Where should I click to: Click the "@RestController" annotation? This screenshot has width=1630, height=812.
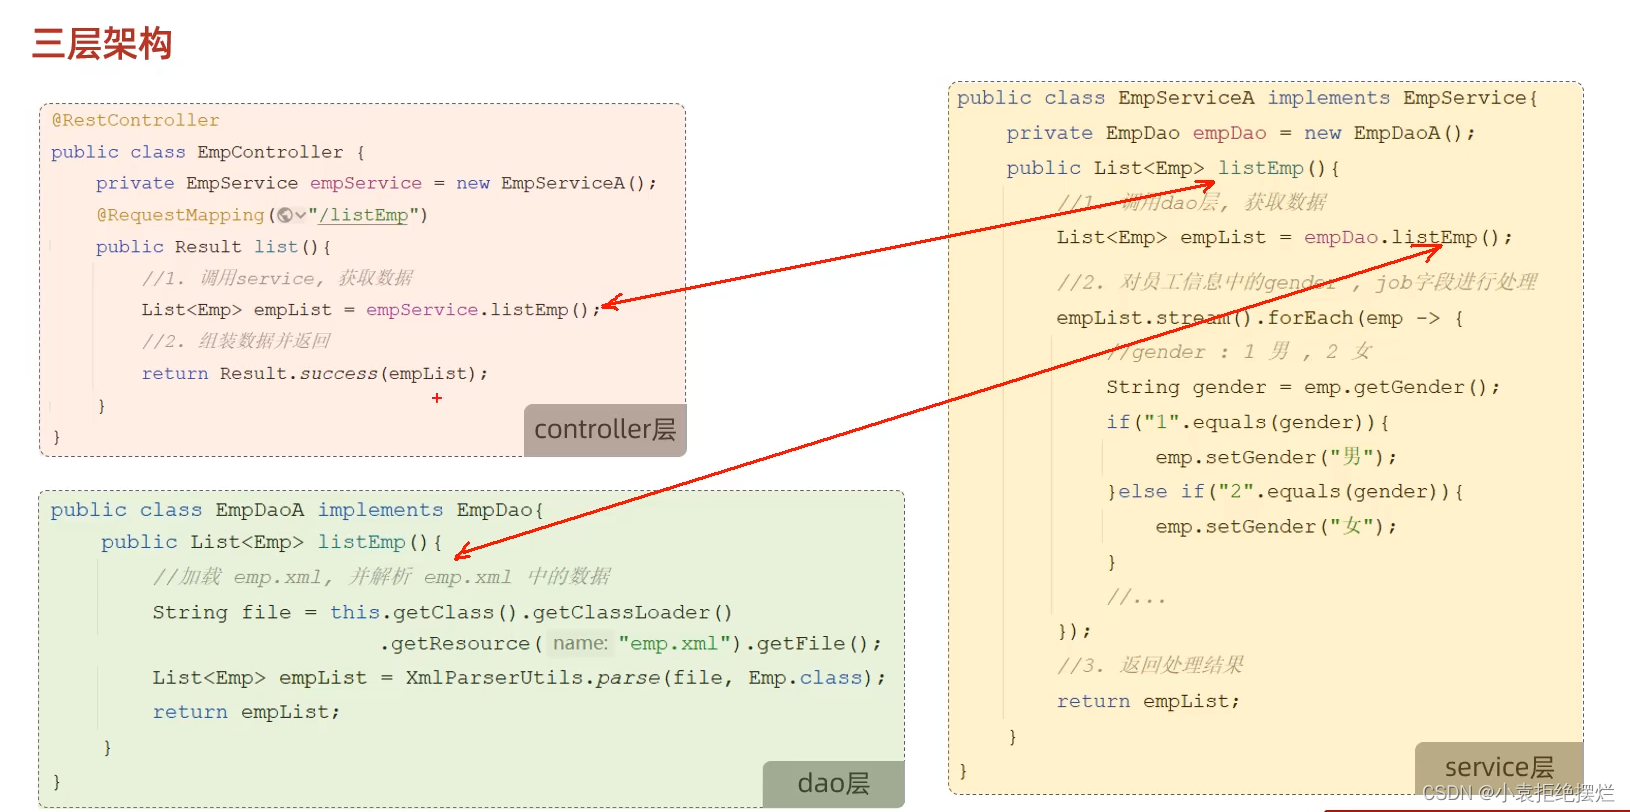coord(135,120)
